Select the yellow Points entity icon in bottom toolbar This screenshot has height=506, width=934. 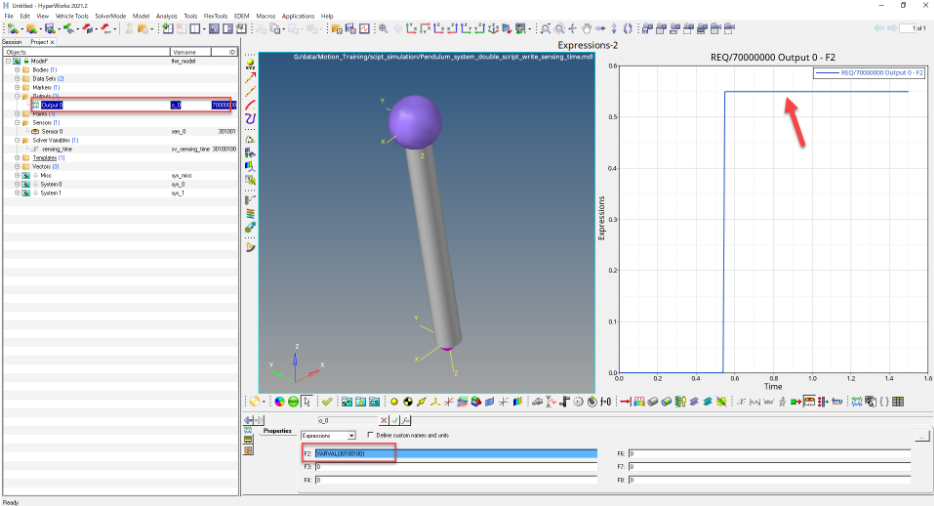394,402
